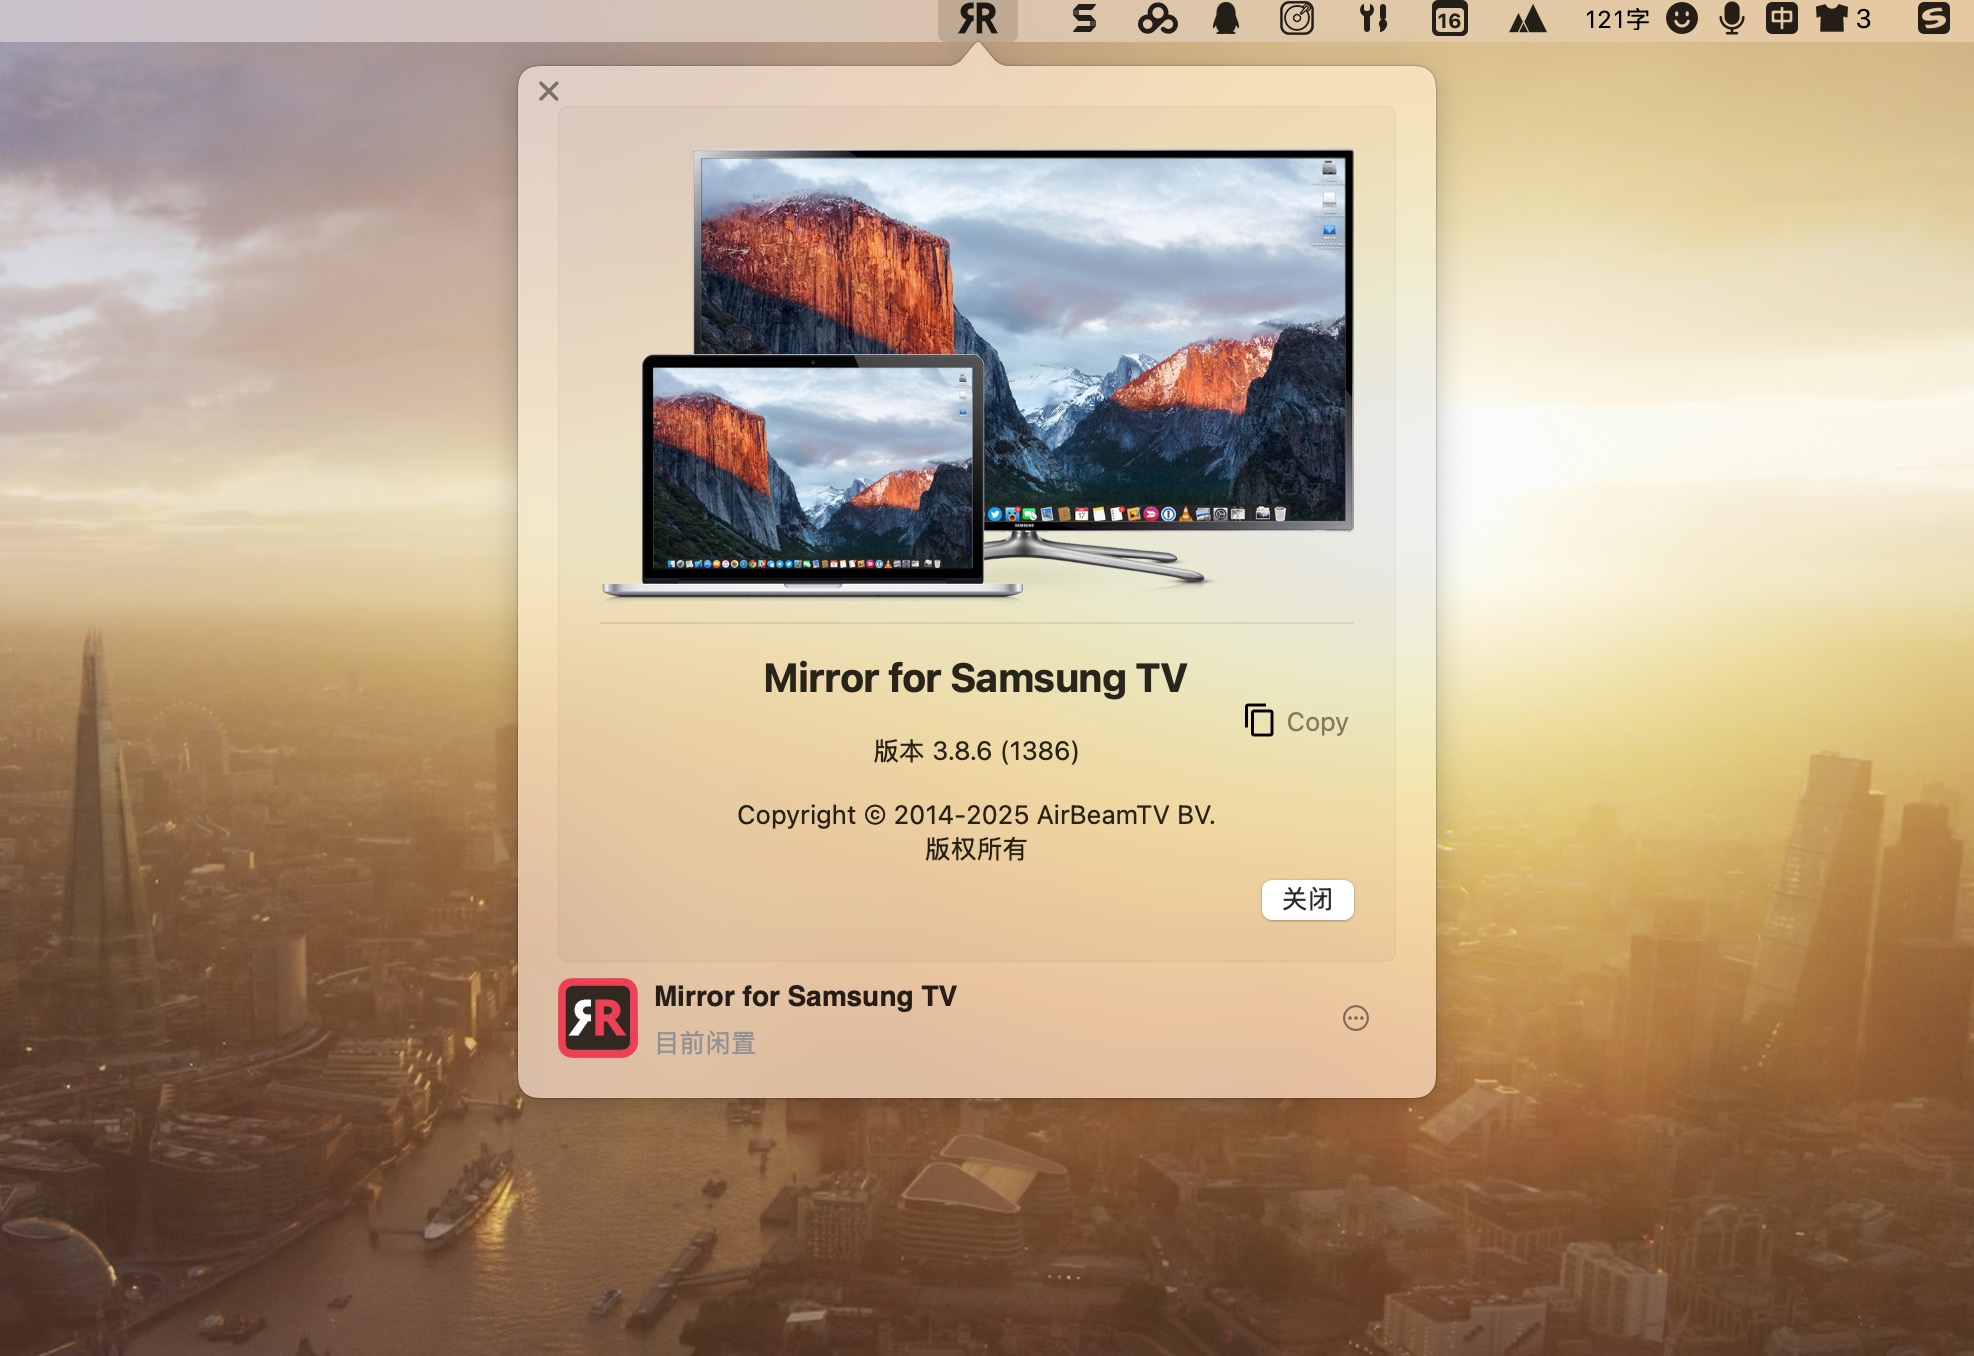Click the 关闭 button

pos(1307,899)
